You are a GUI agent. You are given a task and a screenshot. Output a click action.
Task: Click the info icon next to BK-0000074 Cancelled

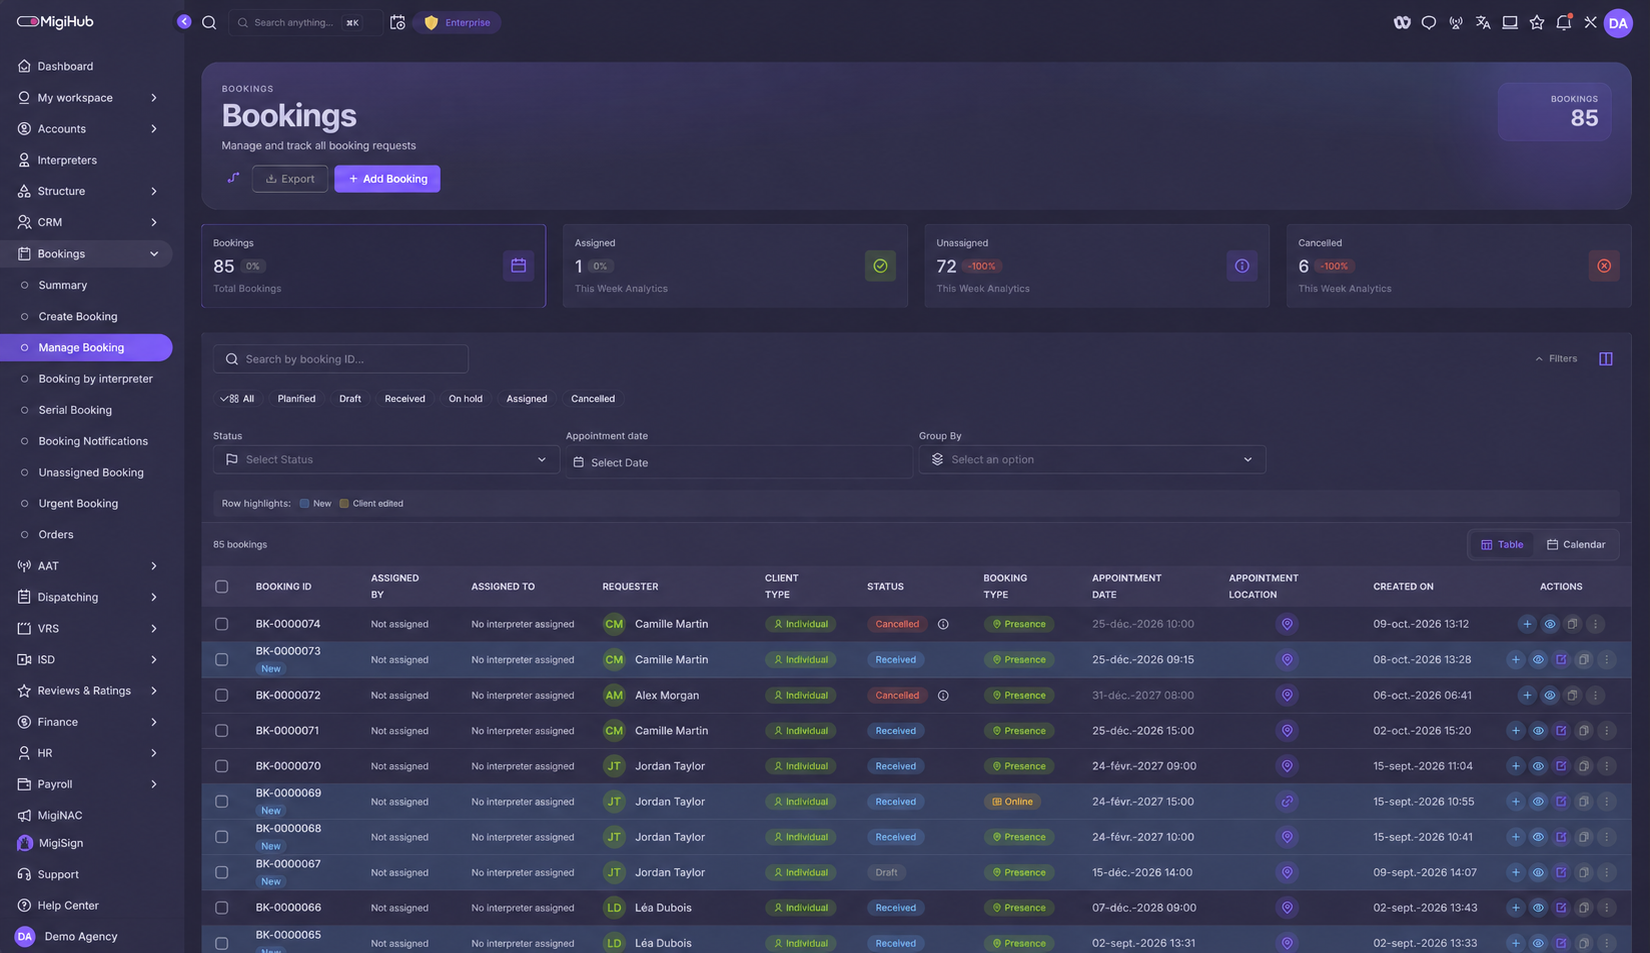(943, 624)
